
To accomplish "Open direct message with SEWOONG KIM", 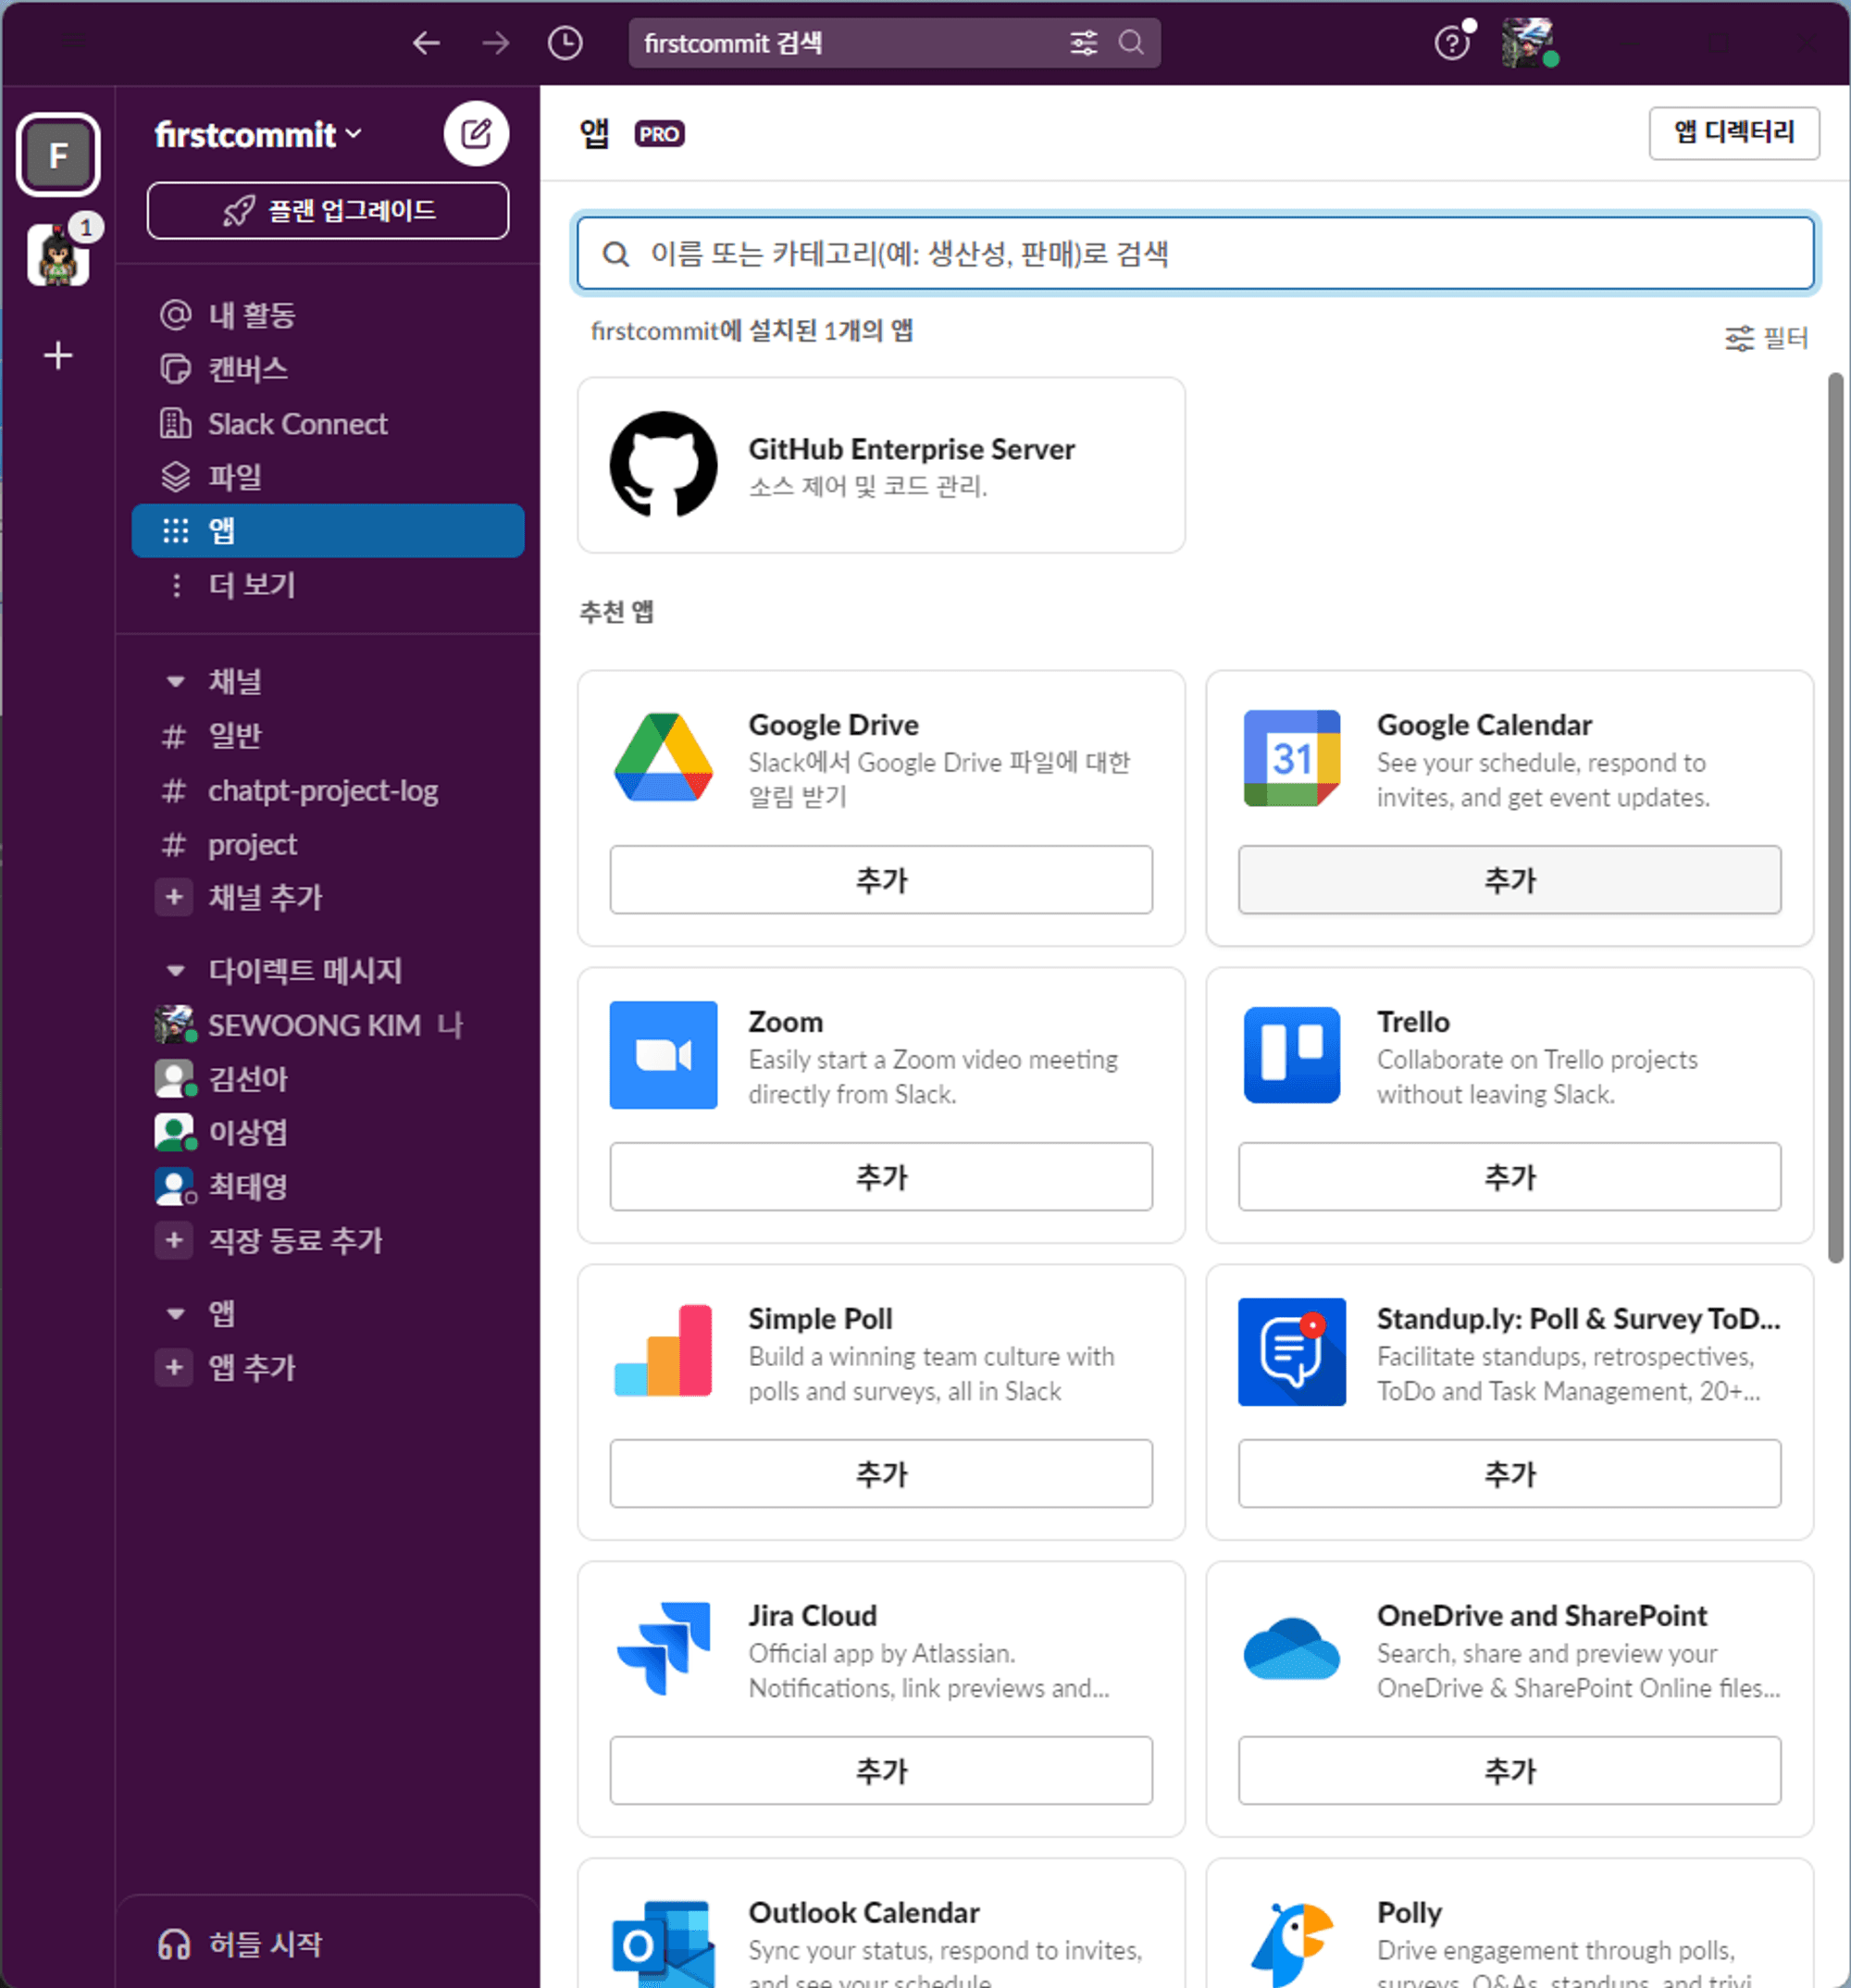I will pyautogui.click(x=328, y=1025).
